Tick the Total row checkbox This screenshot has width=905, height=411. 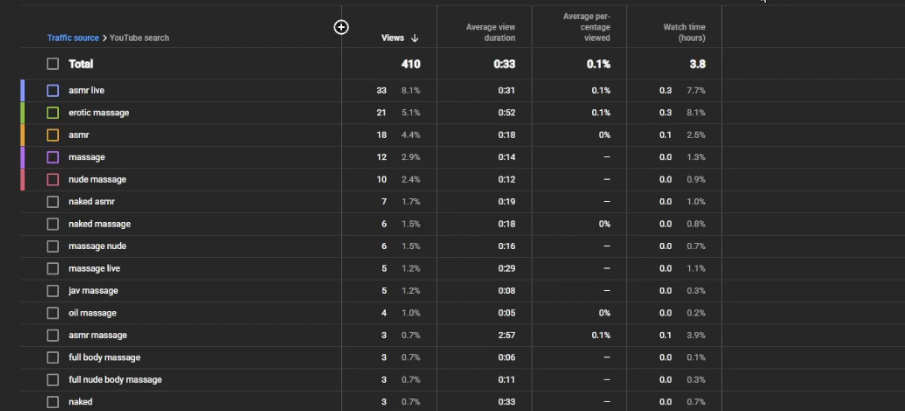(x=53, y=64)
